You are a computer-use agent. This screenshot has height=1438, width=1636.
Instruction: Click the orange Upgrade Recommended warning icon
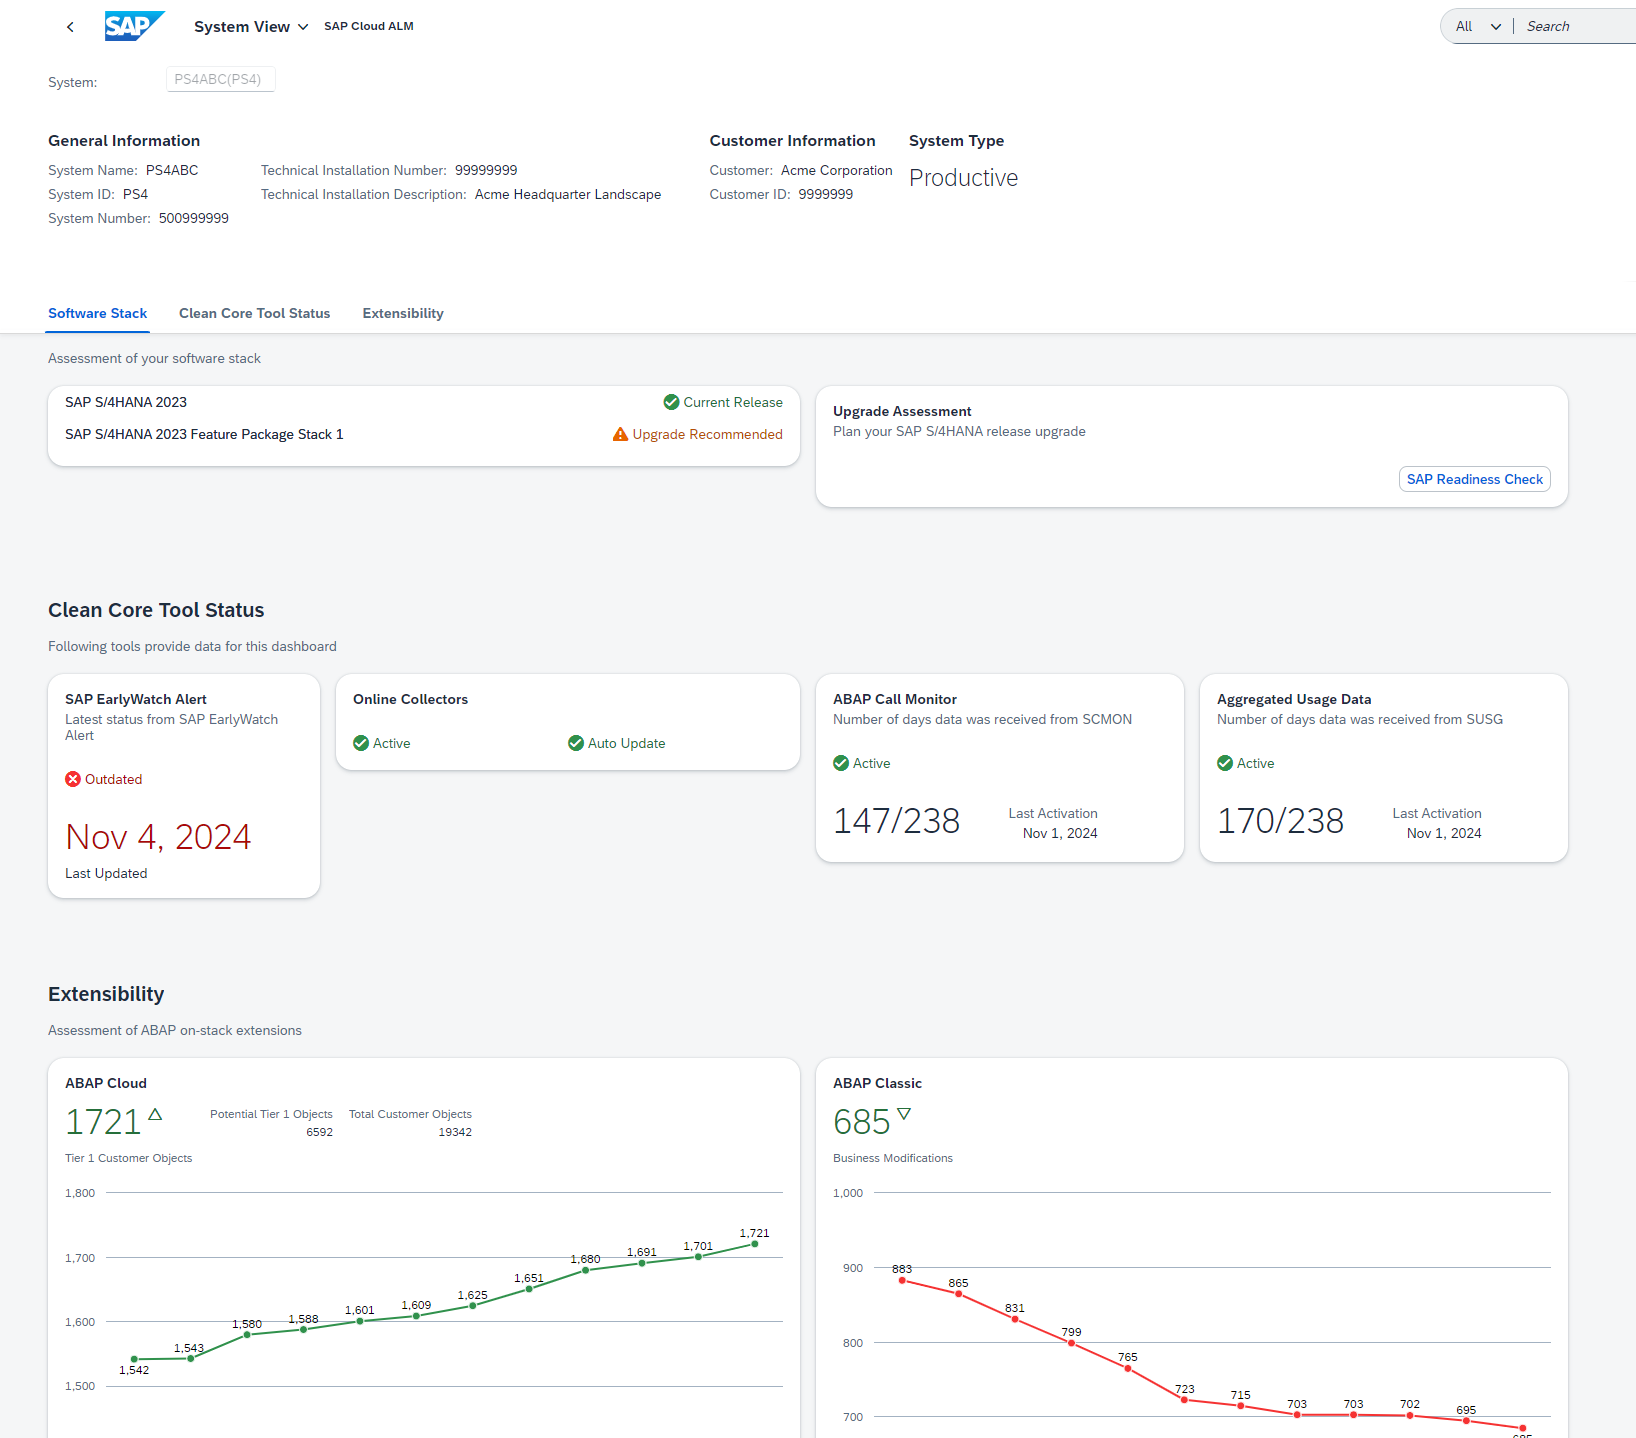click(x=620, y=434)
